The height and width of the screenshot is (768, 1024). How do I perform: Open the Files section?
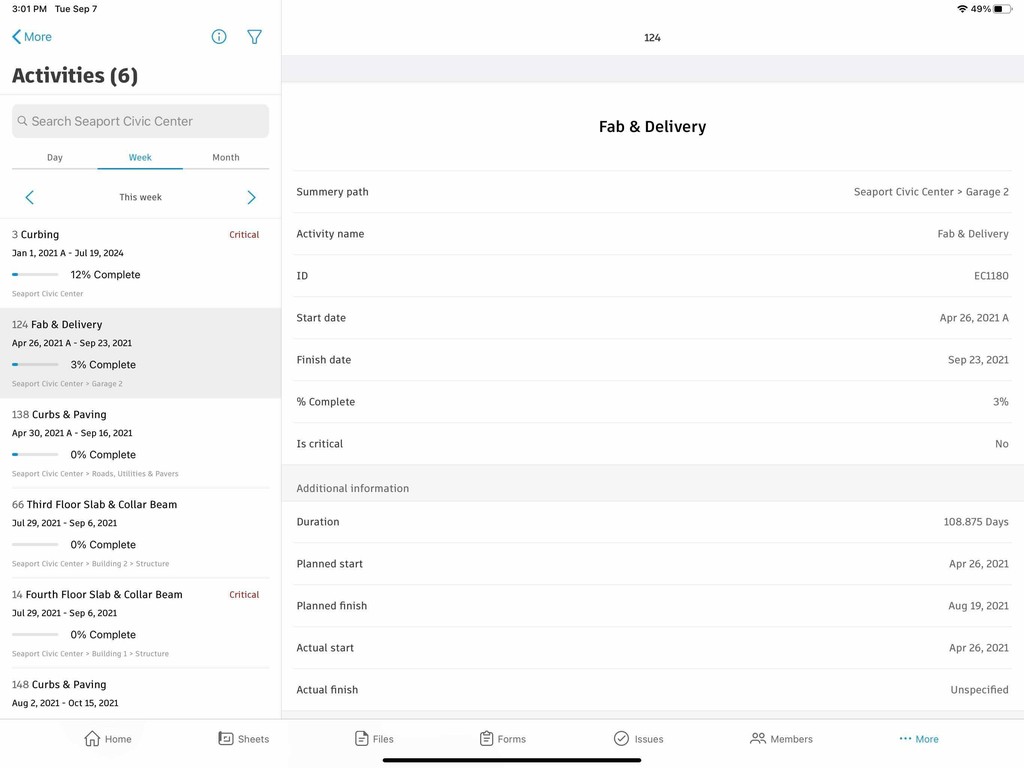pos(374,739)
